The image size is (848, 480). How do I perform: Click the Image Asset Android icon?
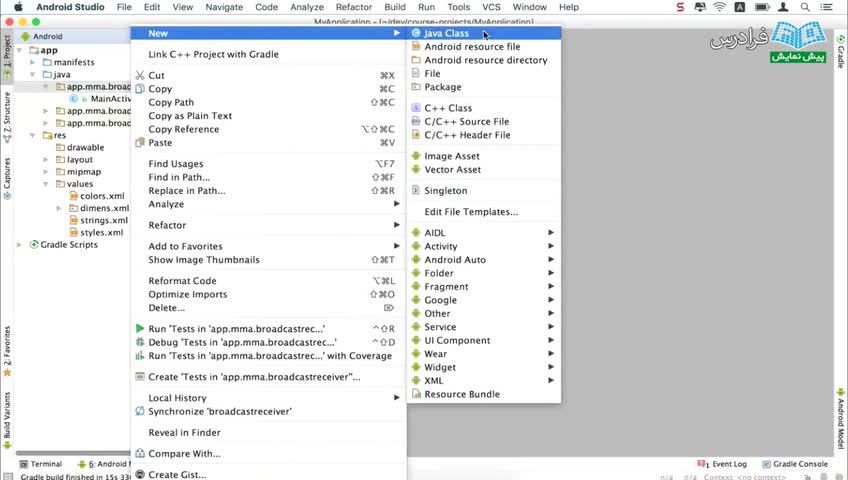[x=416, y=156]
